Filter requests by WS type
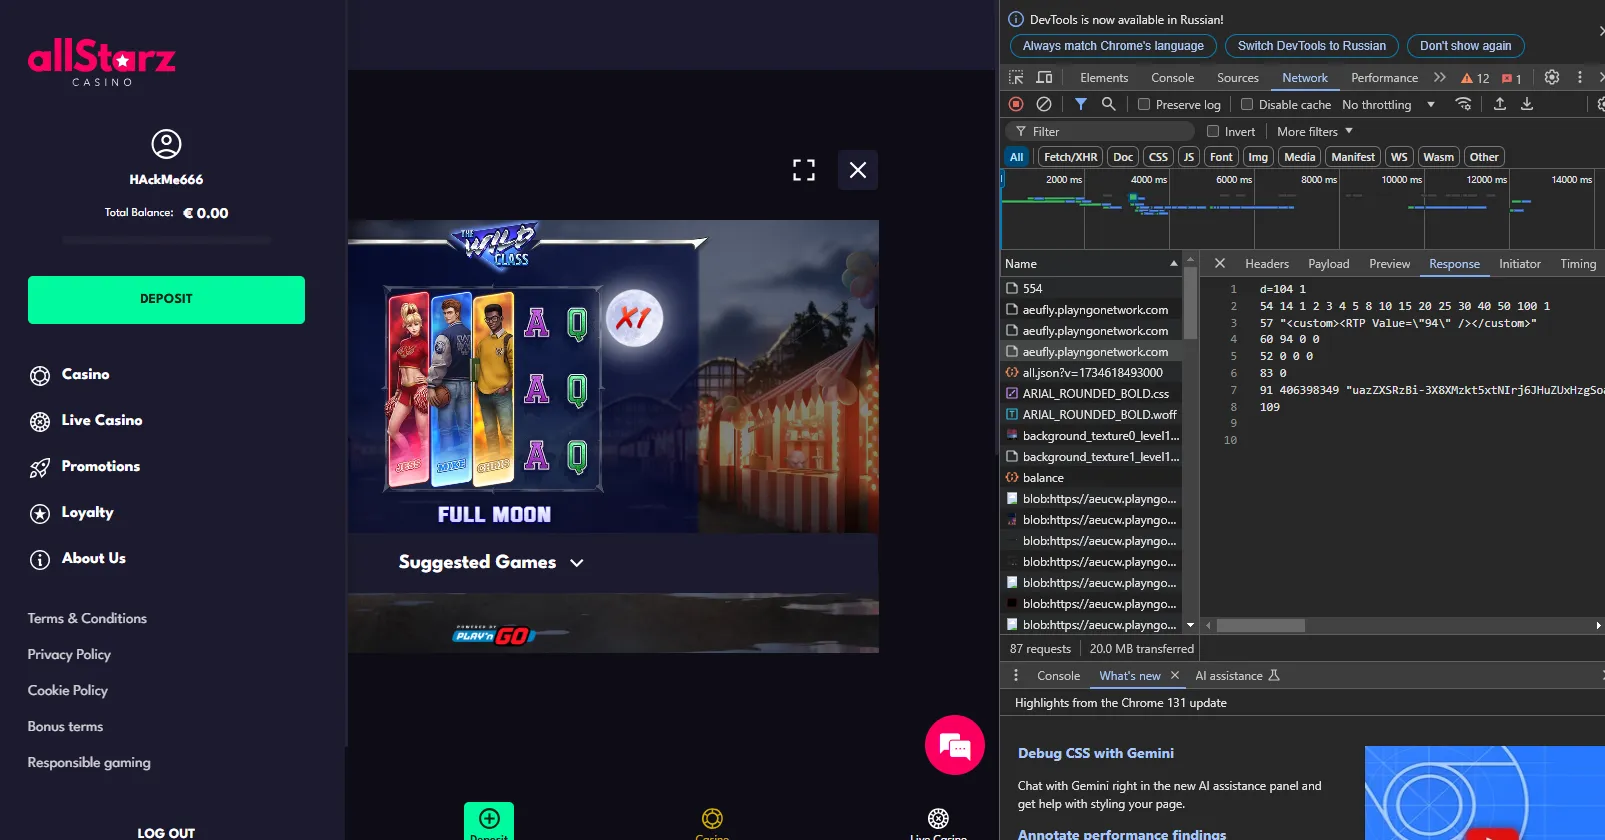Image resolution: width=1605 pixels, height=840 pixels. (x=1399, y=157)
